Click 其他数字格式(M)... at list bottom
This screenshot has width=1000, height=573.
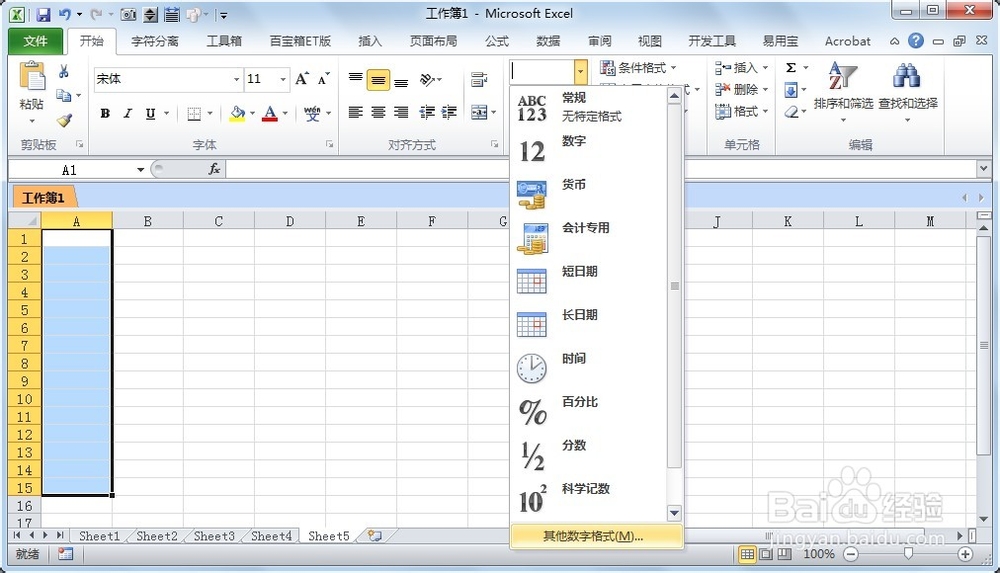[x=596, y=536]
